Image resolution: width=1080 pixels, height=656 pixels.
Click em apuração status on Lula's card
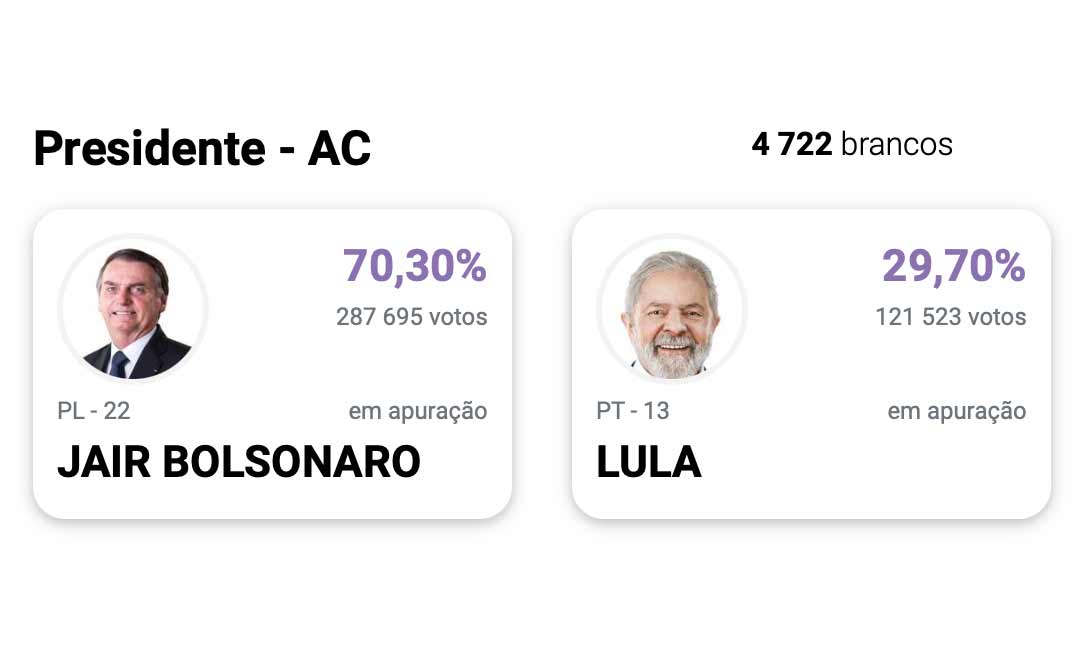click(x=958, y=410)
